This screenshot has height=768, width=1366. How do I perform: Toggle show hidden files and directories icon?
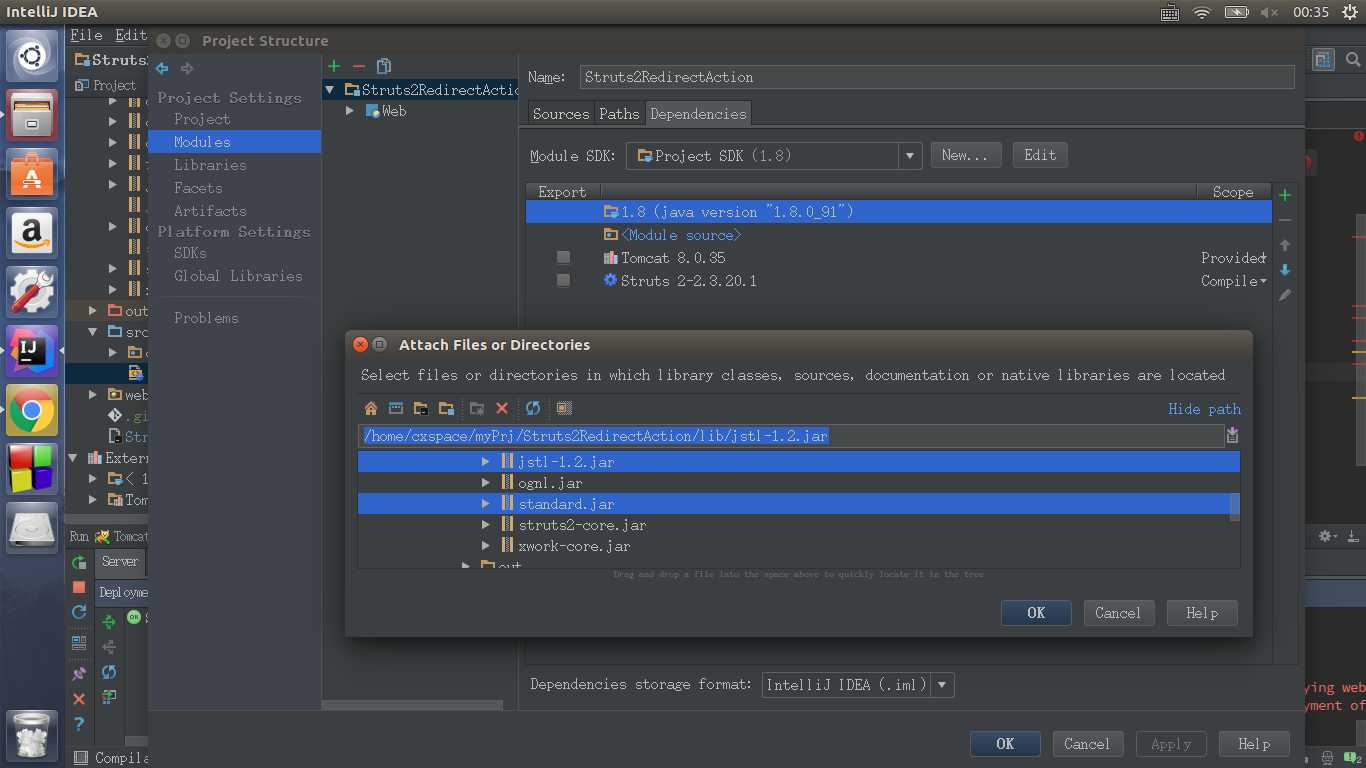(x=564, y=408)
